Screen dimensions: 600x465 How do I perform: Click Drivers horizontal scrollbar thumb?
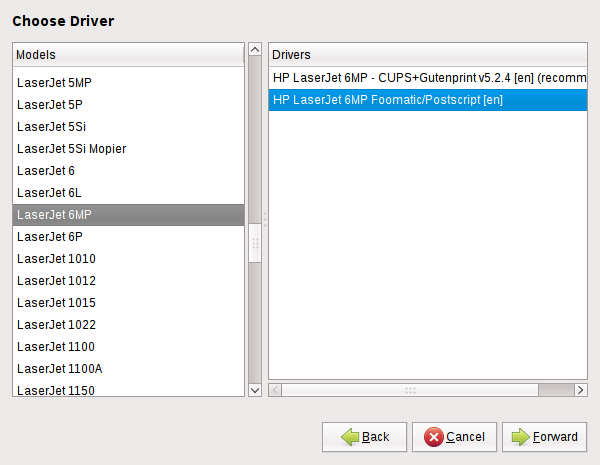click(410, 390)
